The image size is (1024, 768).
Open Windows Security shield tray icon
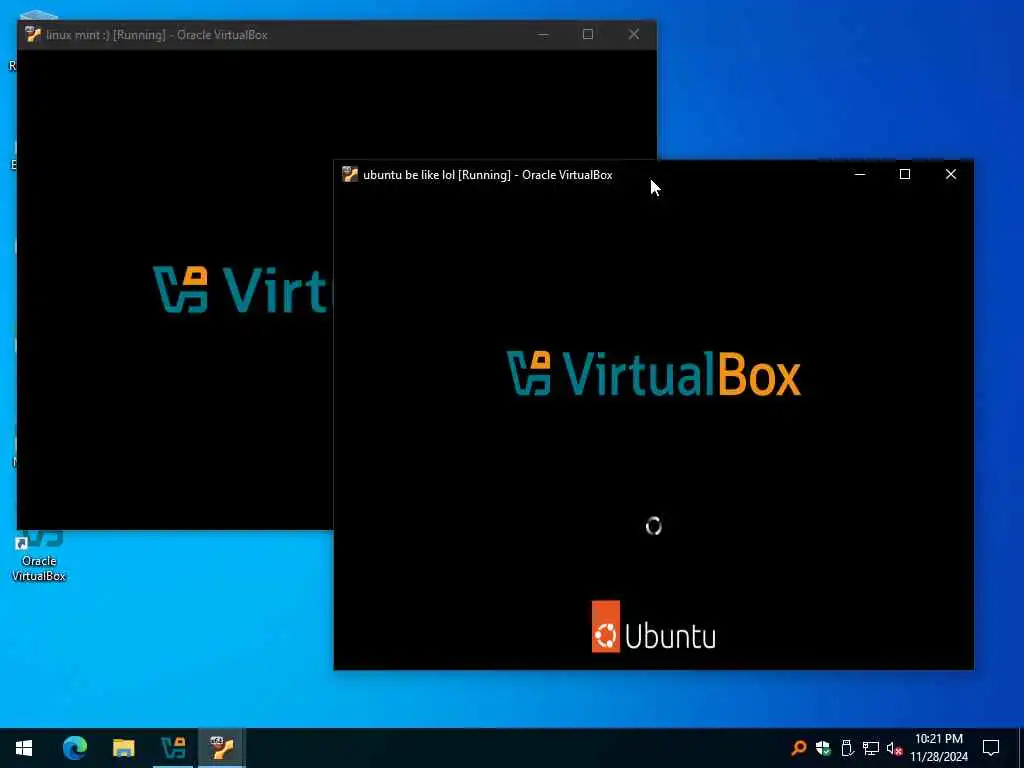[823, 748]
